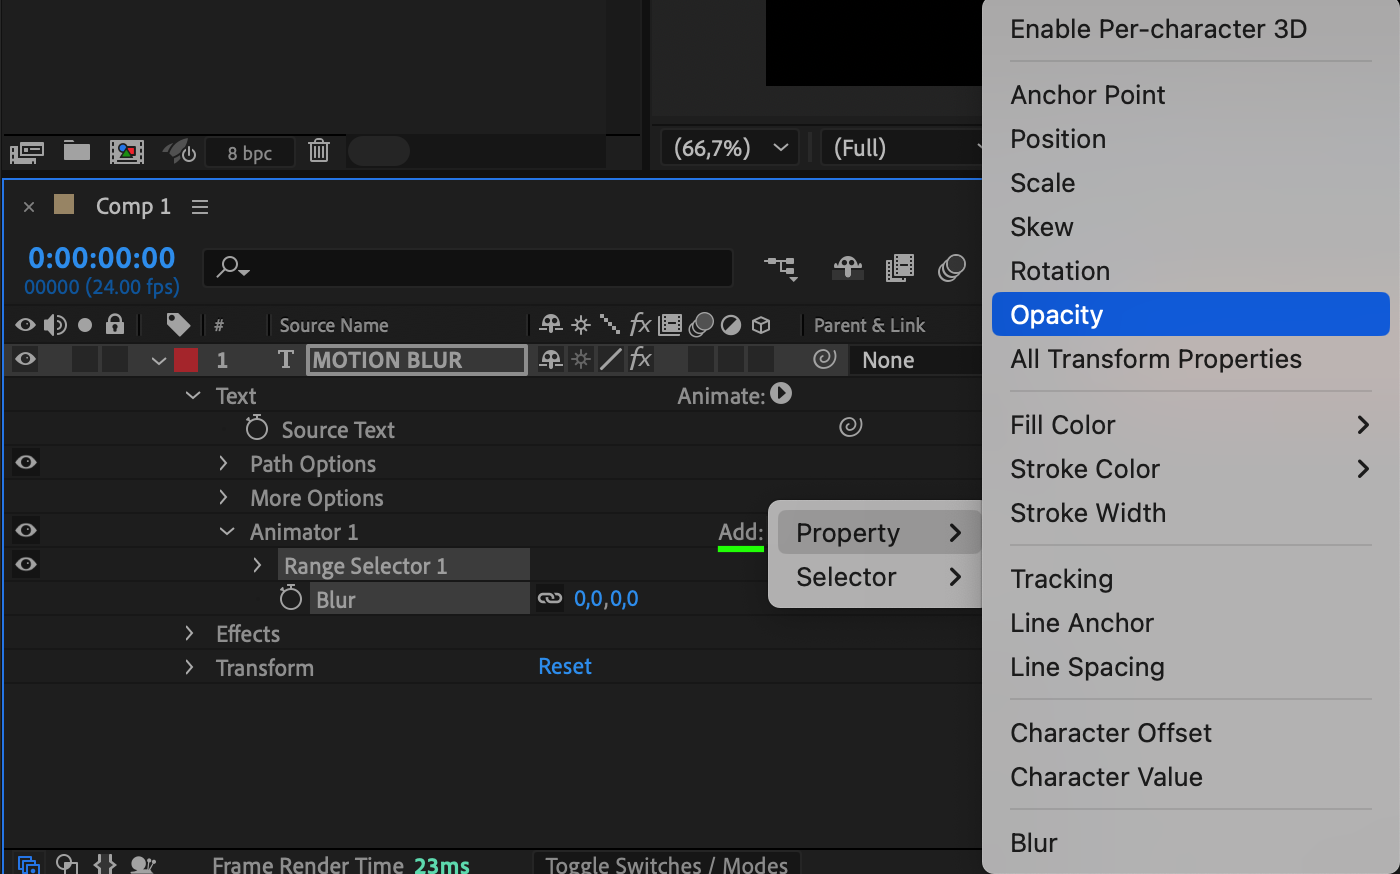Click the Blur constrain proportions link icon
Screen dimensions: 1400x874
[x=550, y=599]
